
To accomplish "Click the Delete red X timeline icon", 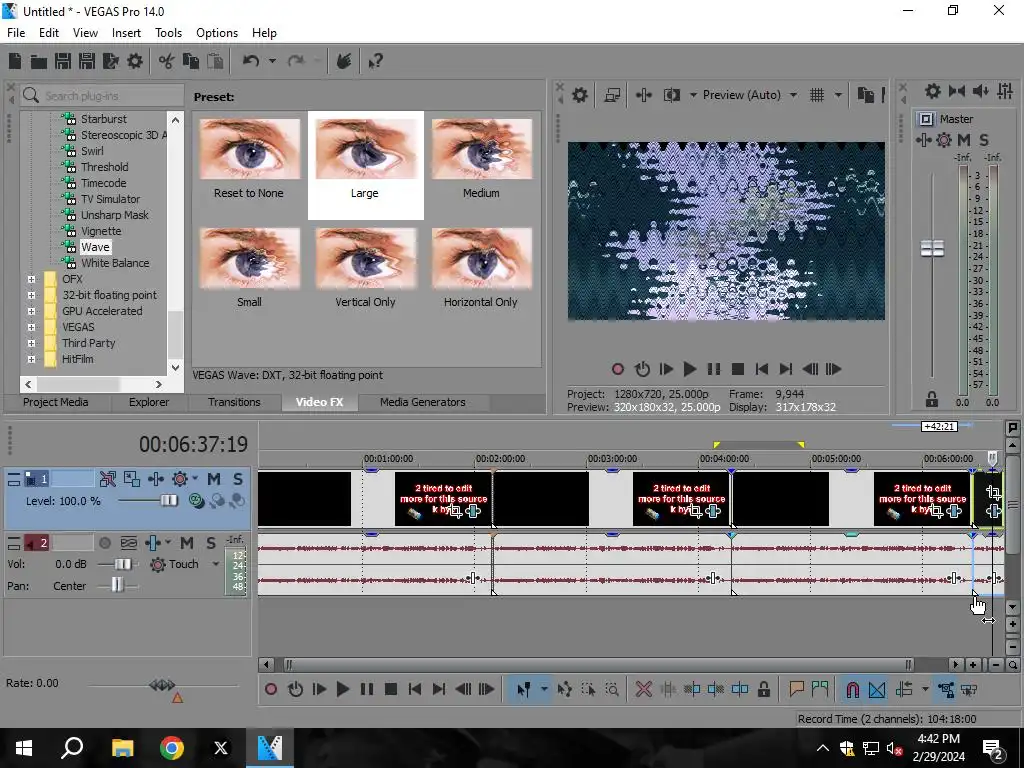I will pyautogui.click(x=643, y=690).
